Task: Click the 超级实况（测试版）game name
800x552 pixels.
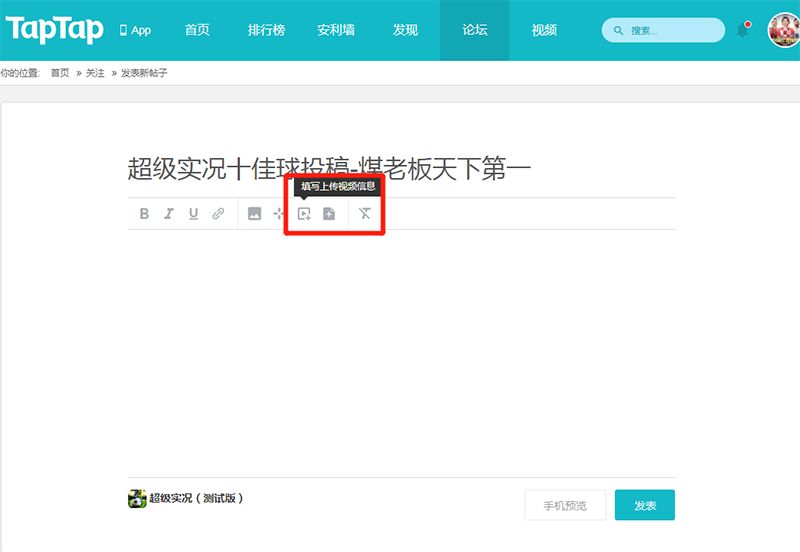Action: click(196, 498)
